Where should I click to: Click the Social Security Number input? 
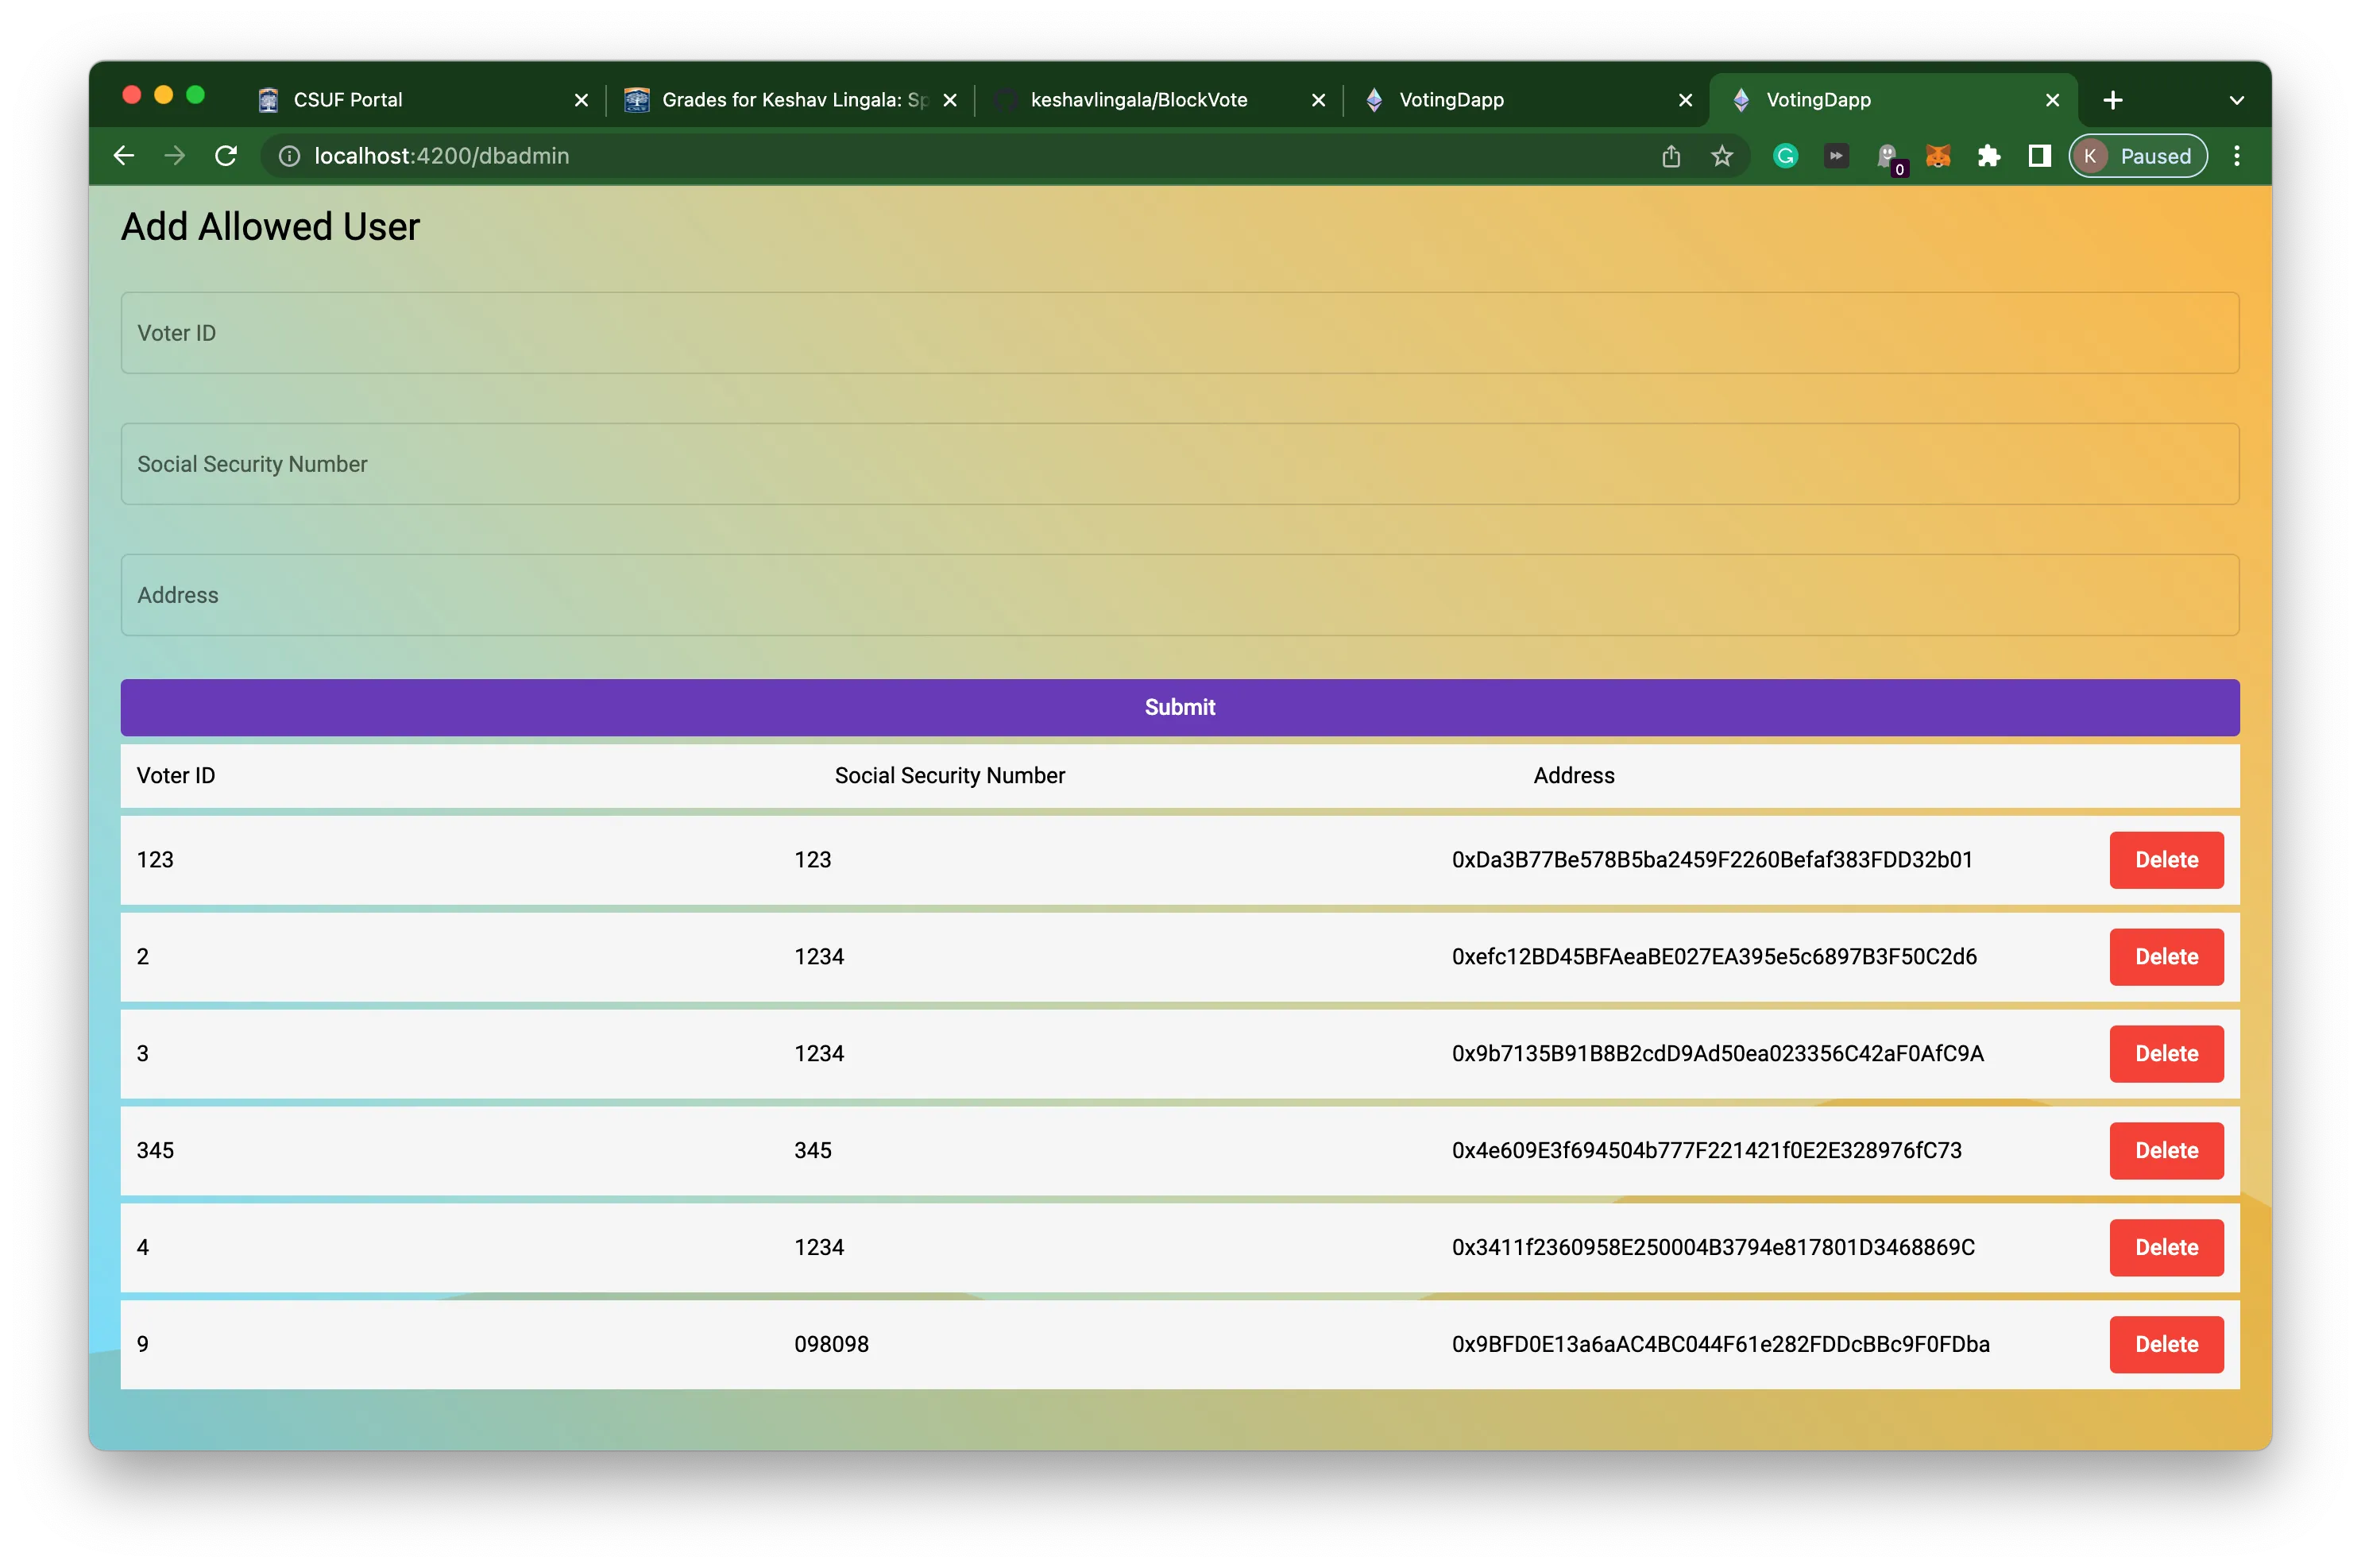point(1180,464)
